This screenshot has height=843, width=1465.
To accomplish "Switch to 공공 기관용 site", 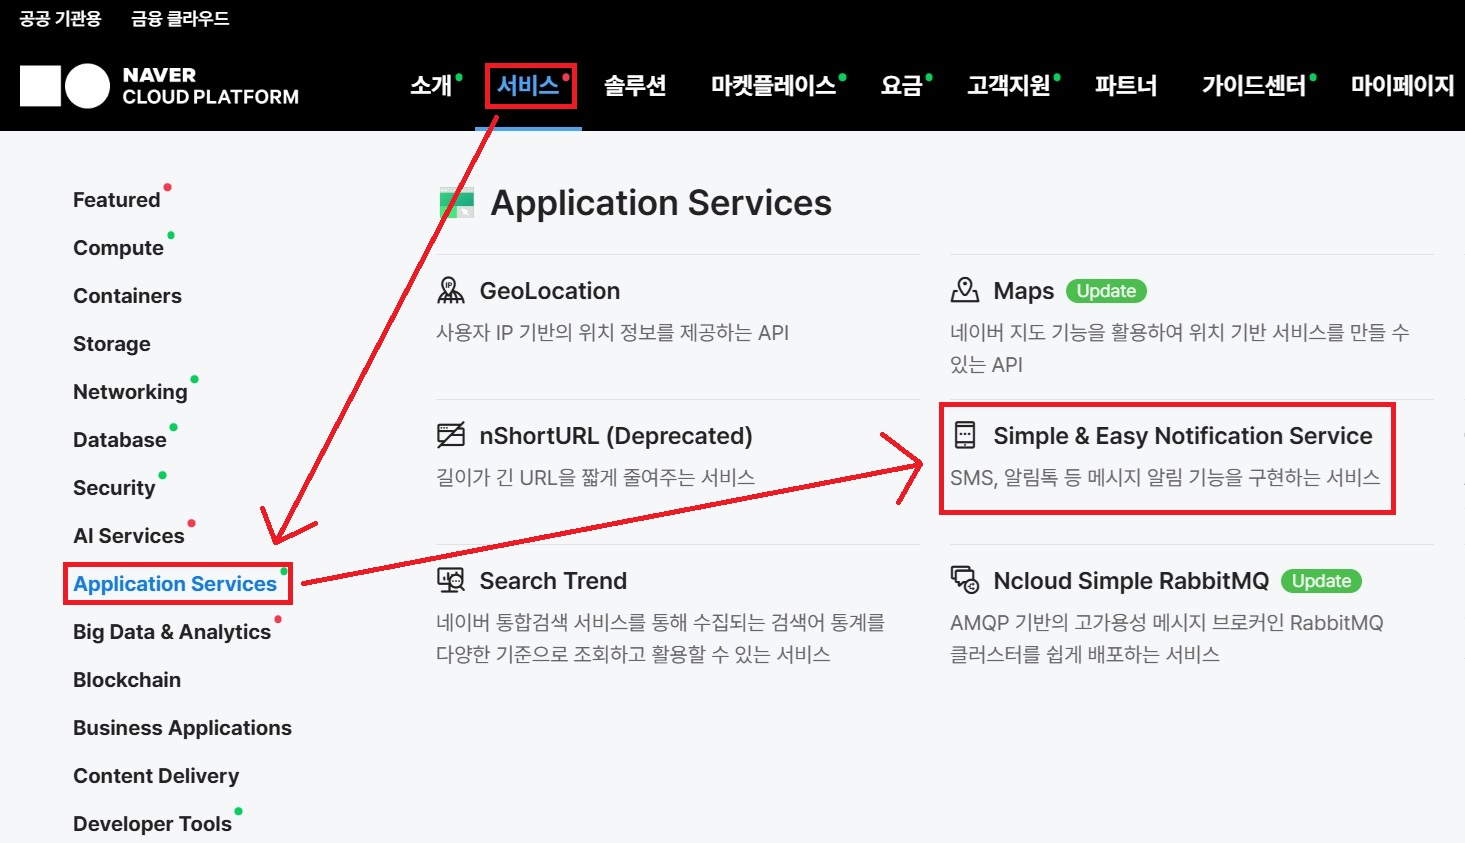I will tap(60, 19).
